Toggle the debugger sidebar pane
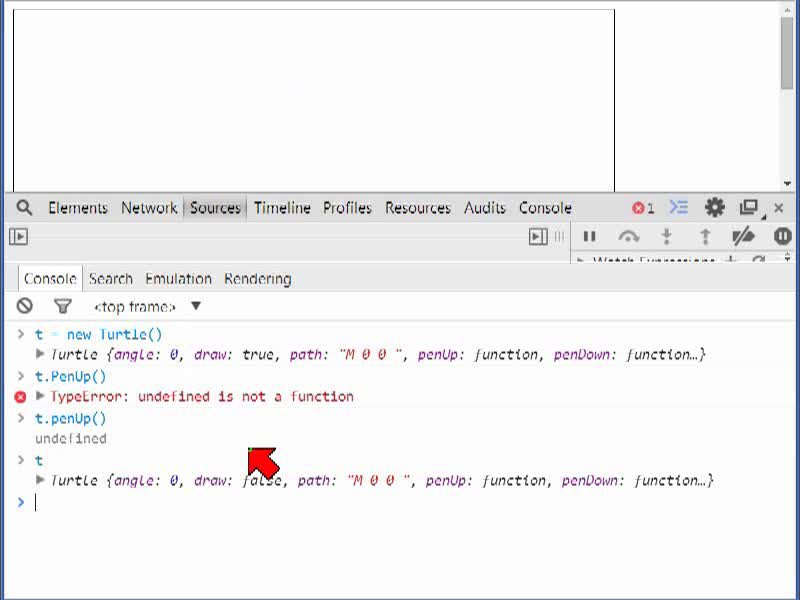The height and width of the screenshot is (600, 800). (x=538, y=236)
